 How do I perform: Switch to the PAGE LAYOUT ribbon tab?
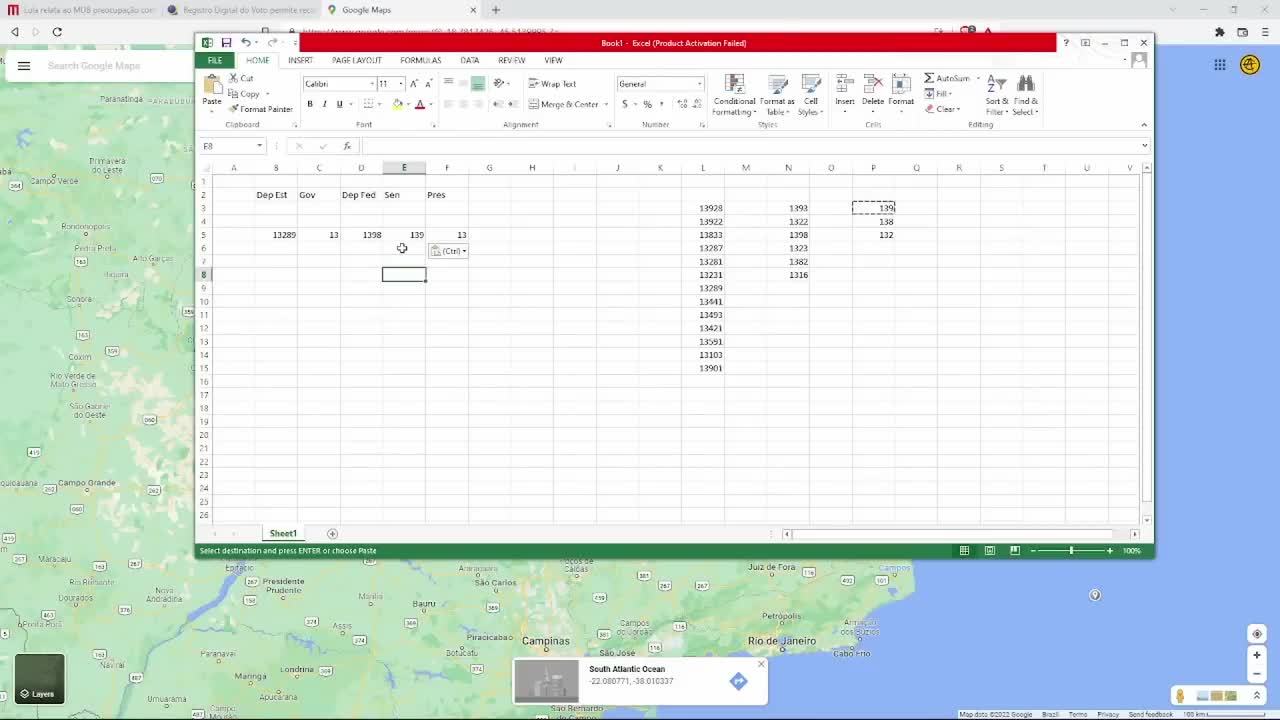point(357,61)
